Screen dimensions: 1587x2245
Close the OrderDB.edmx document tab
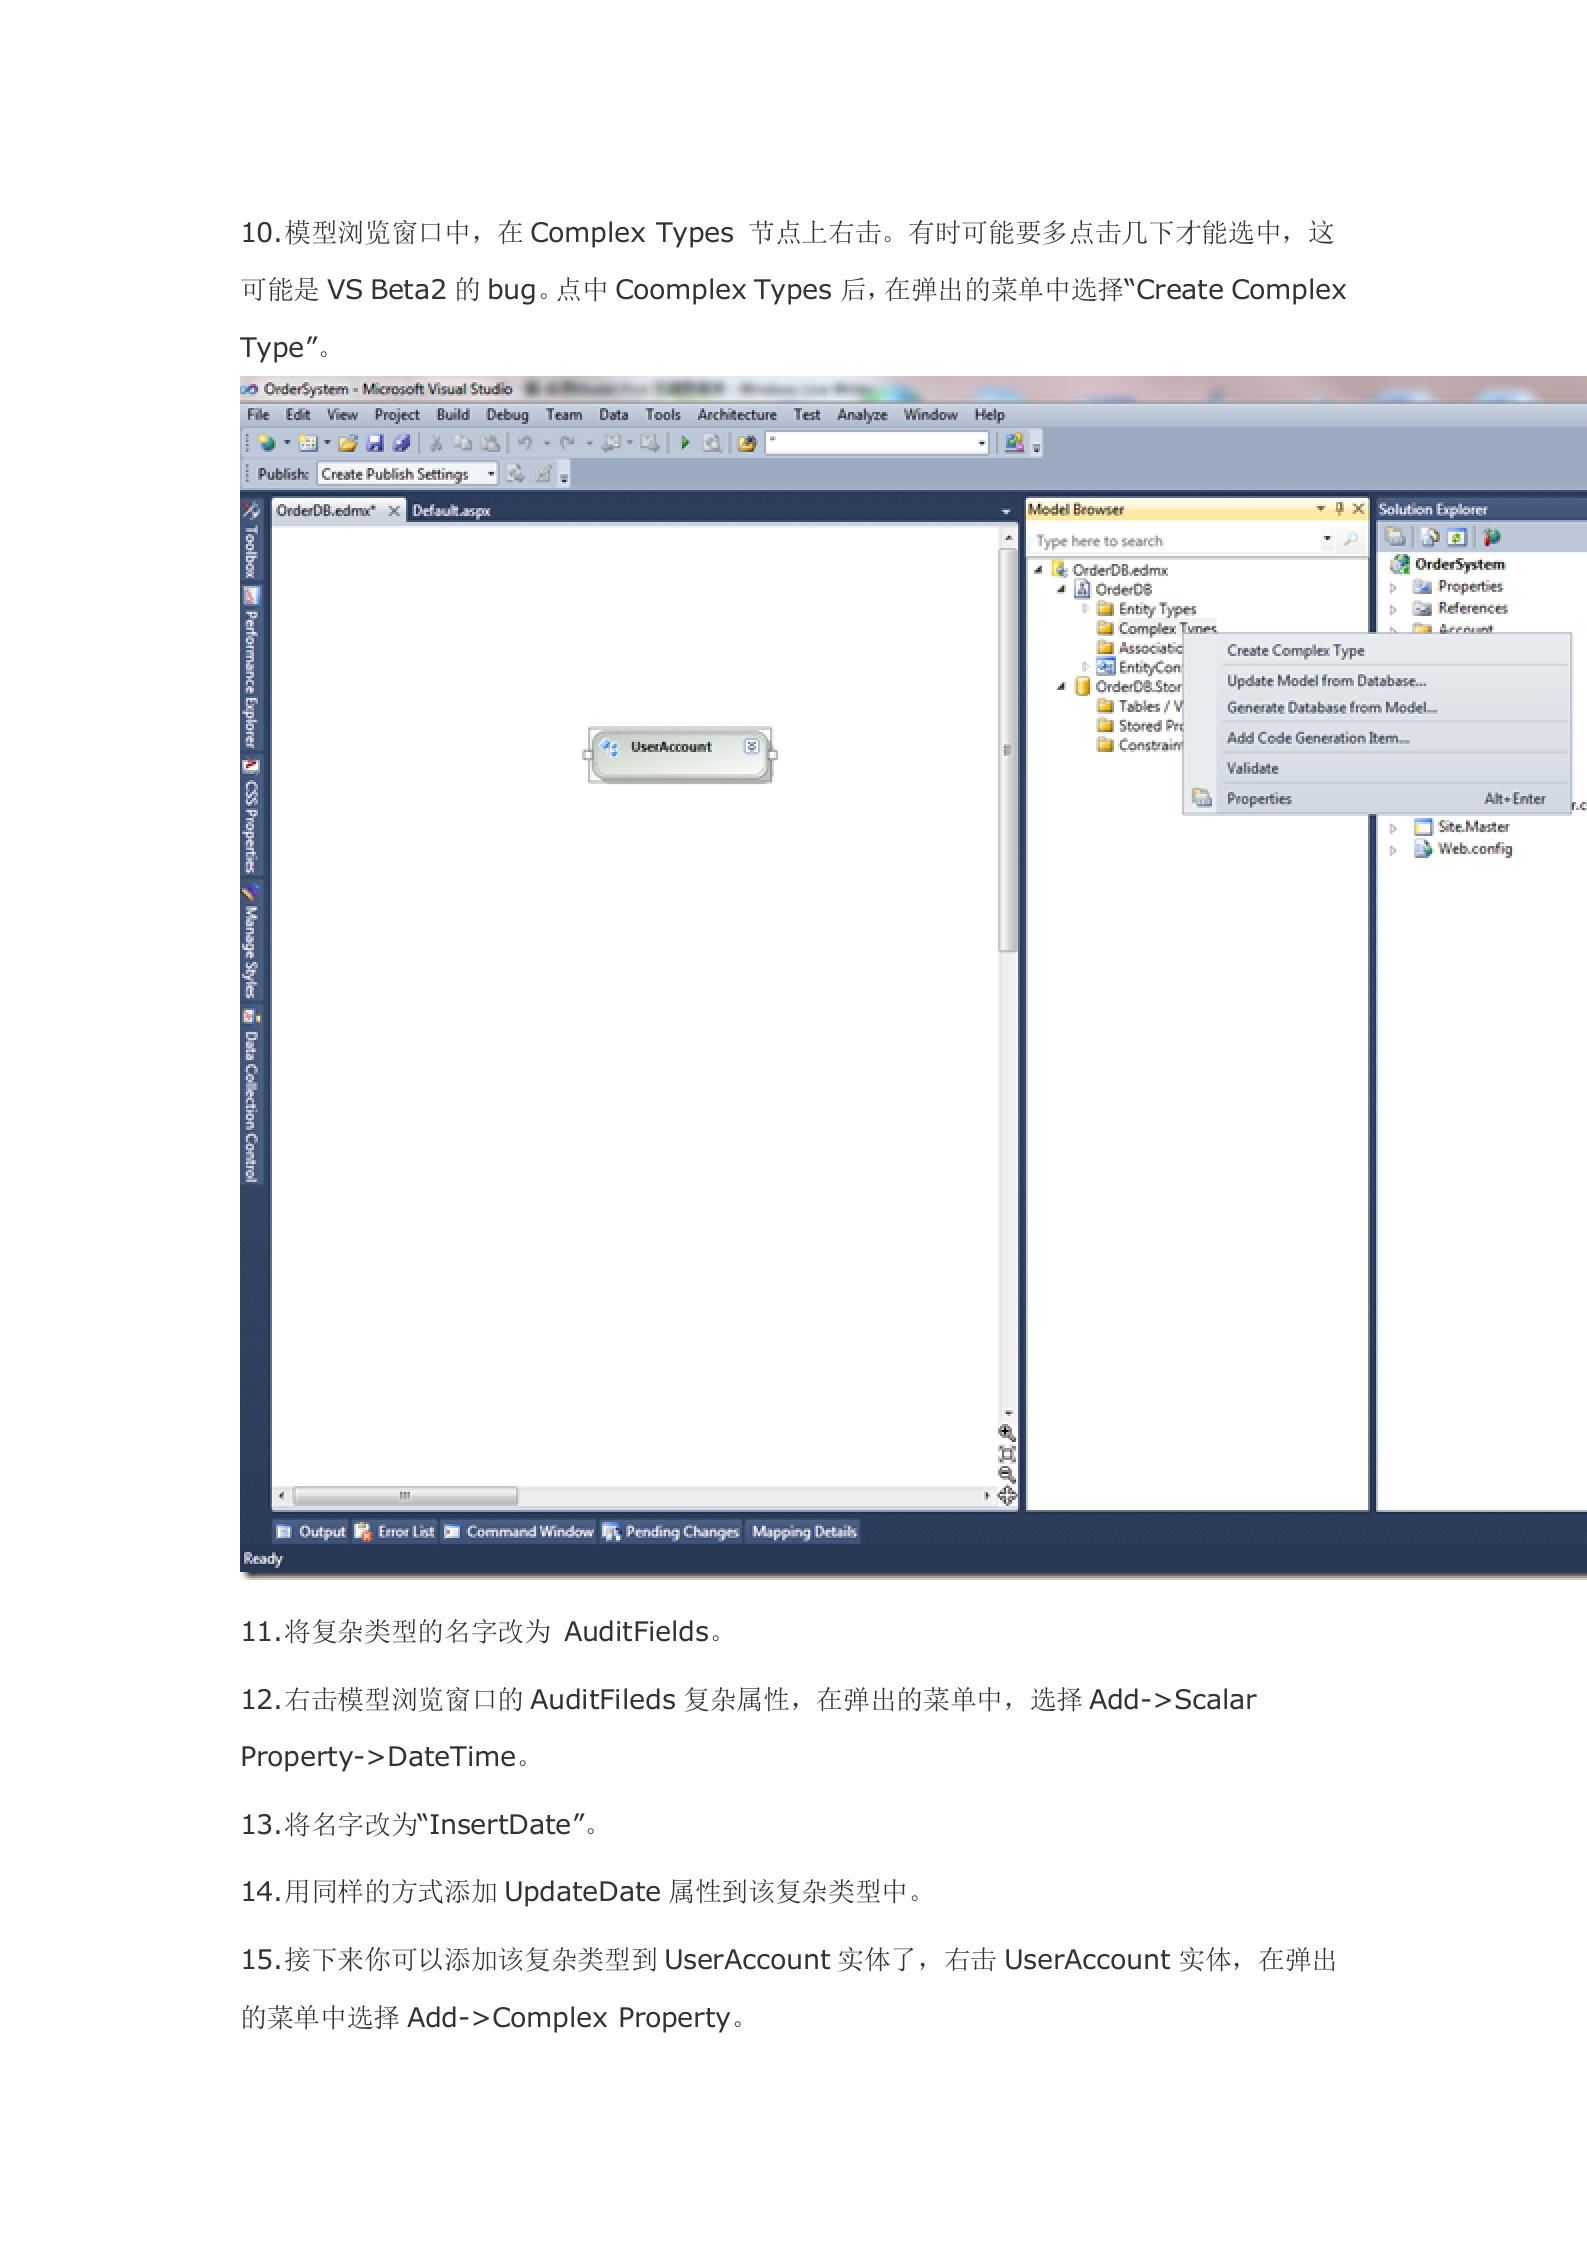click(x=394, y=511)
